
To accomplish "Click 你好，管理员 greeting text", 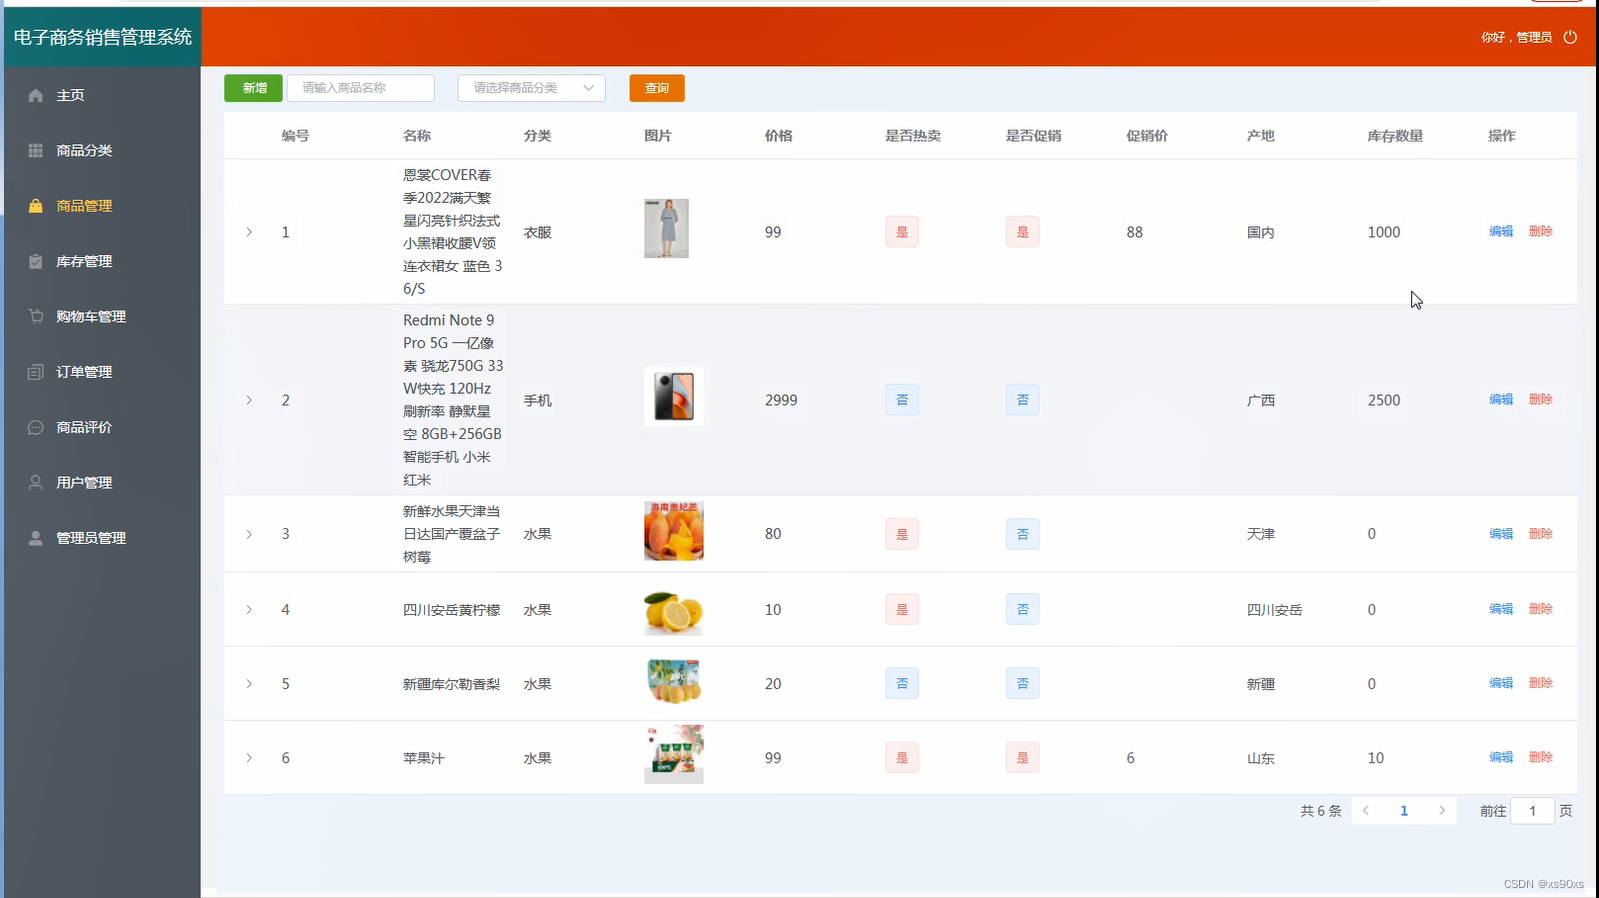I will point(1516,37).
